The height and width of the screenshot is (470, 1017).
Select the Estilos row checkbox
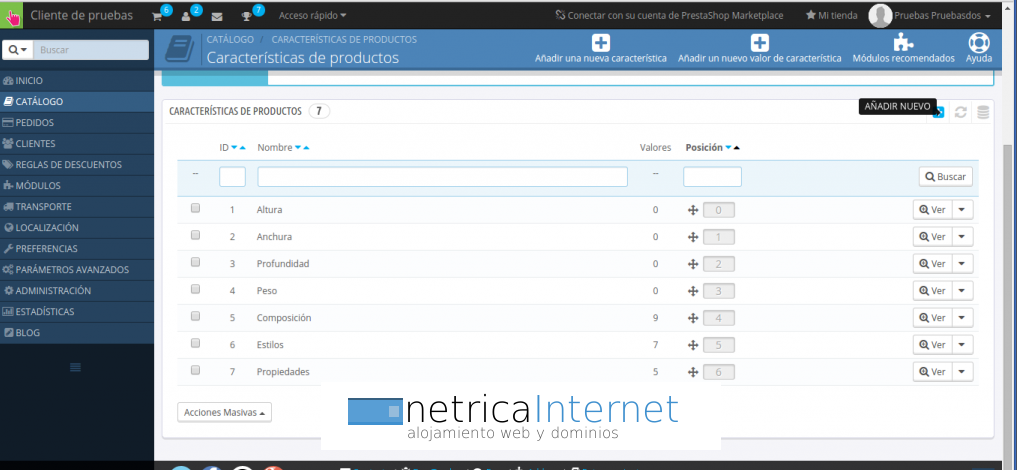click(x=195, y=344)
